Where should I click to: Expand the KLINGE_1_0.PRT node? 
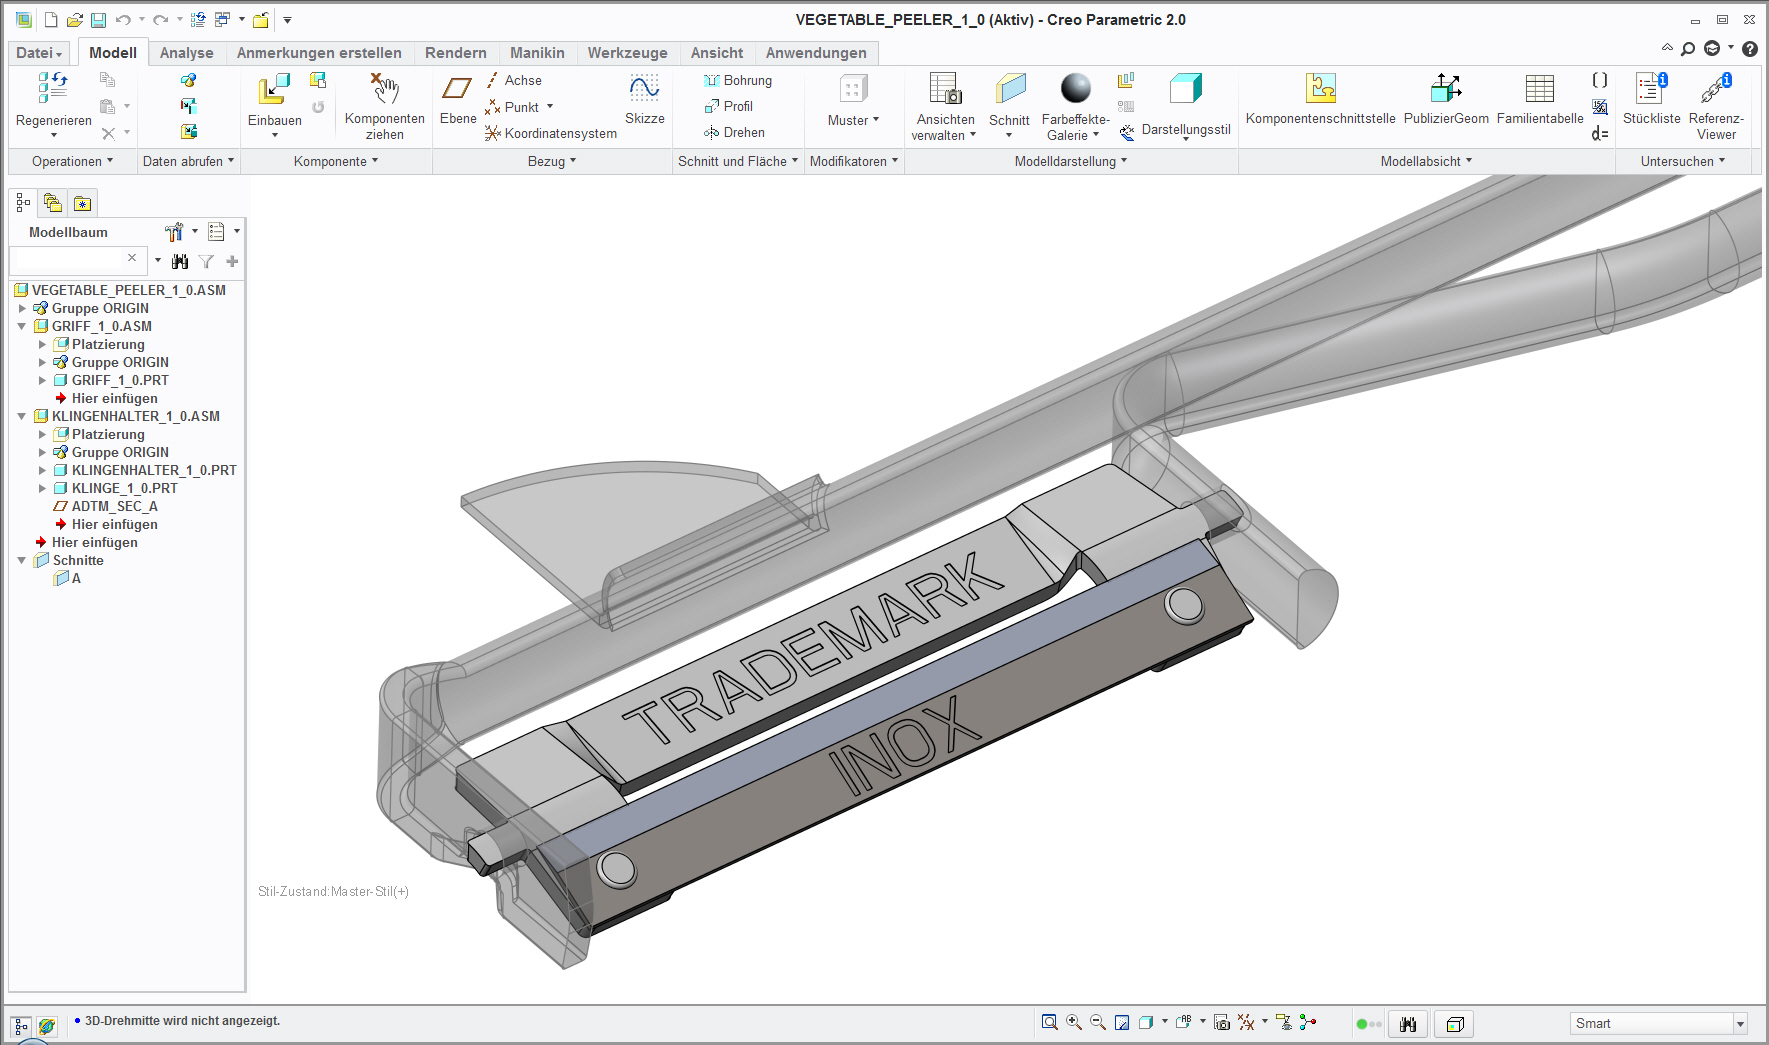(x=42, y=488)
